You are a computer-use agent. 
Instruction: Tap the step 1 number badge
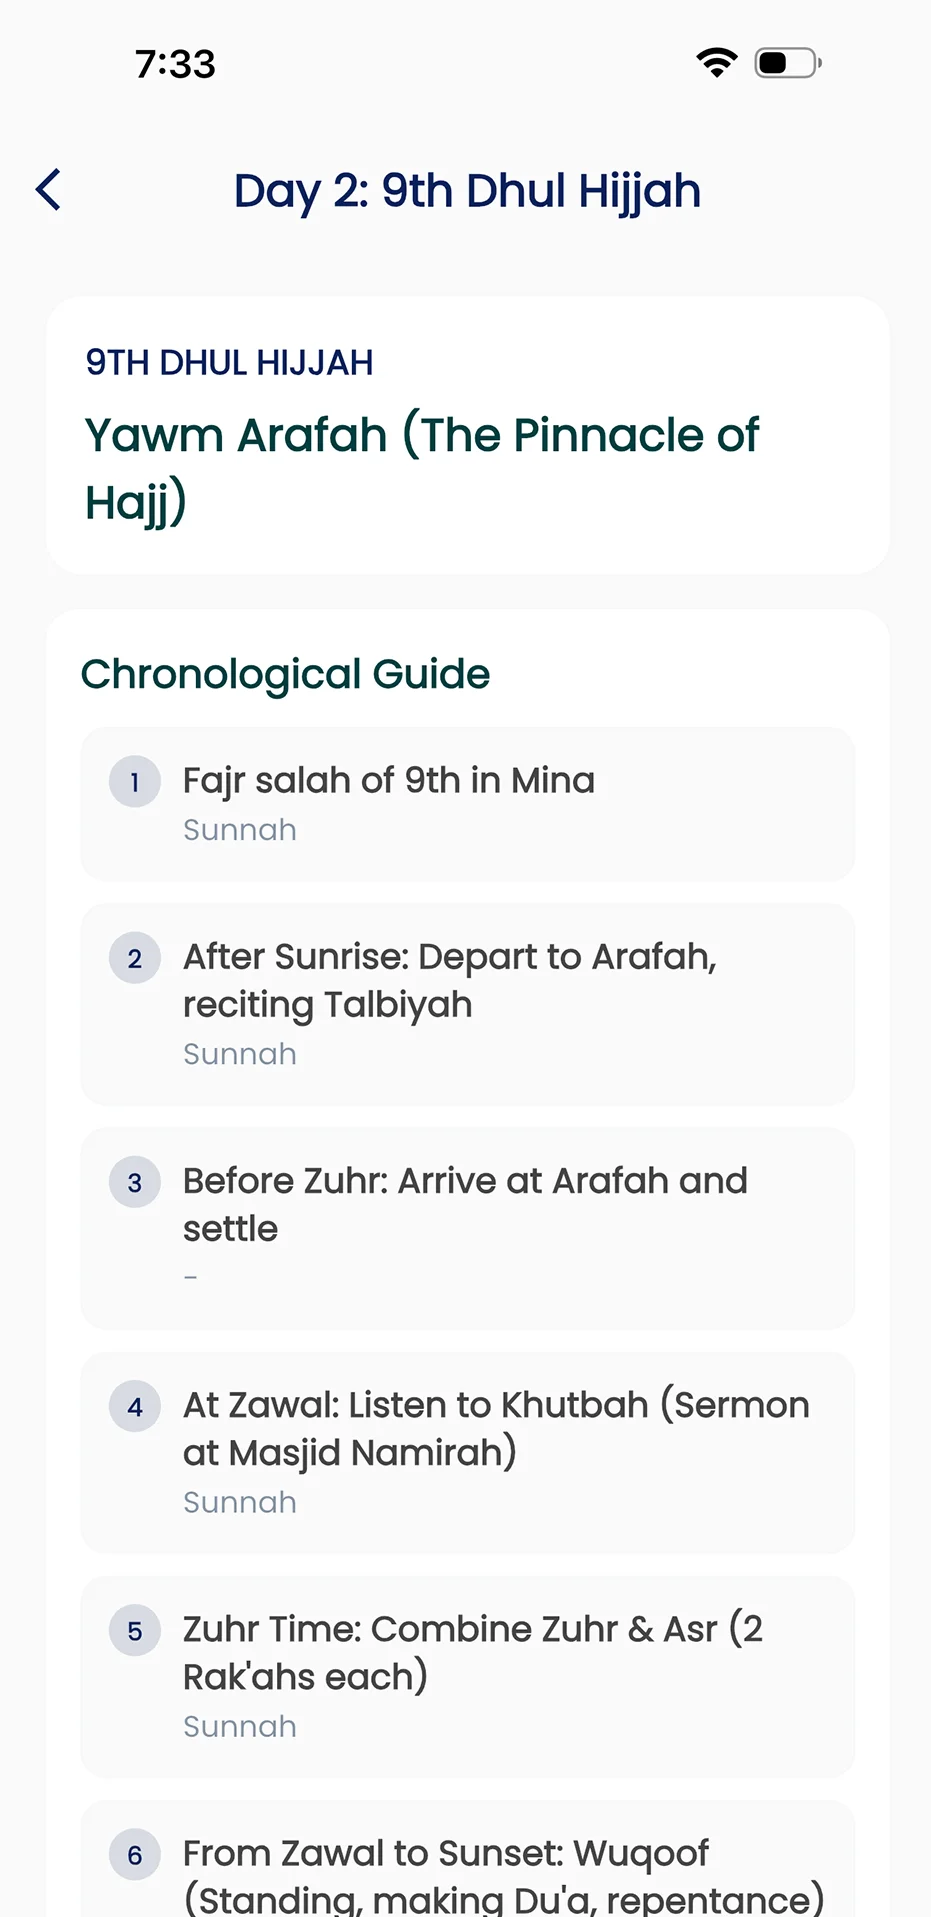(x=135, y=782)
